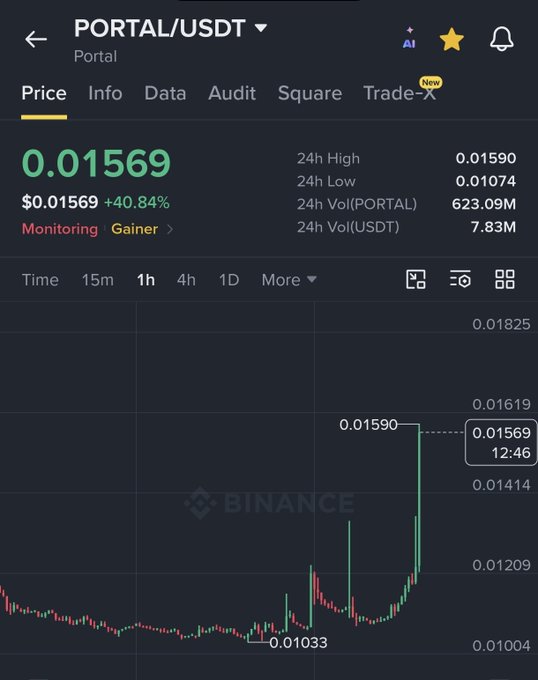Open the four-square grid layout icon
538x680 pixels.
coord(505,279)
